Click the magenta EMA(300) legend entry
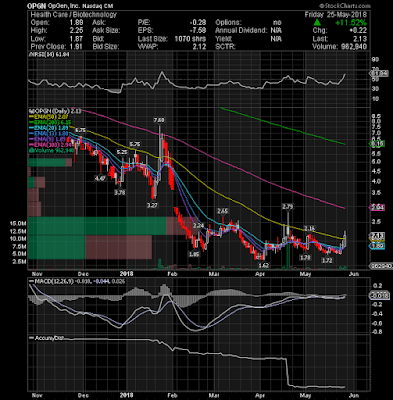This screenshot has width=393, height=400. pyautogui.click(x=50, y=144)
